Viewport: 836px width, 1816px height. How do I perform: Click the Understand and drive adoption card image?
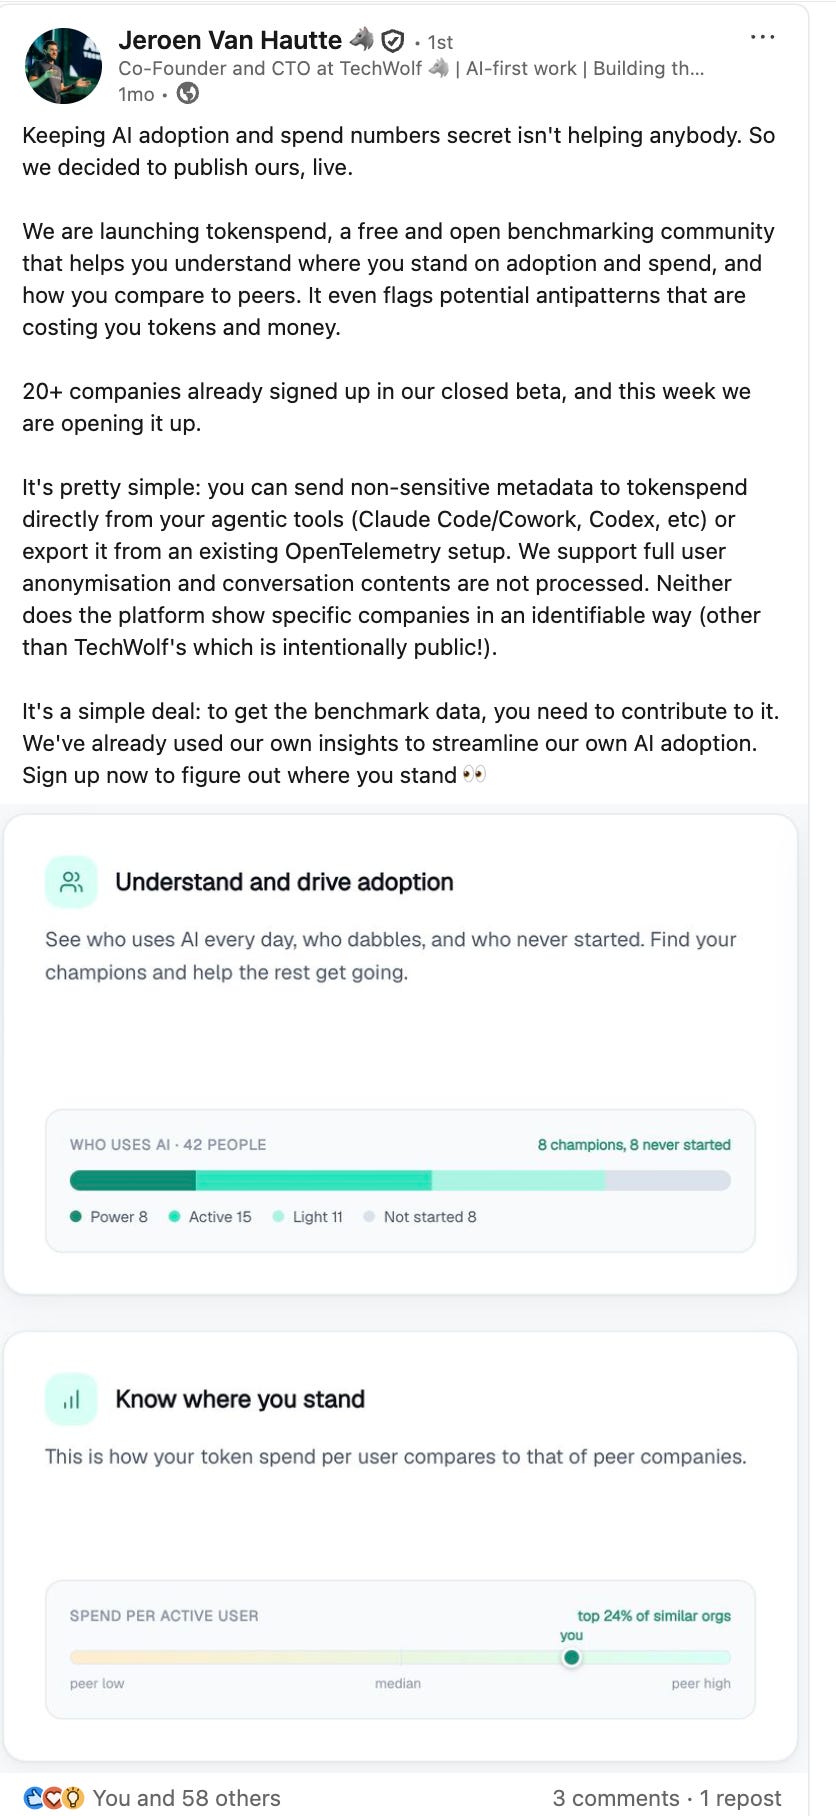[400, 1054]
